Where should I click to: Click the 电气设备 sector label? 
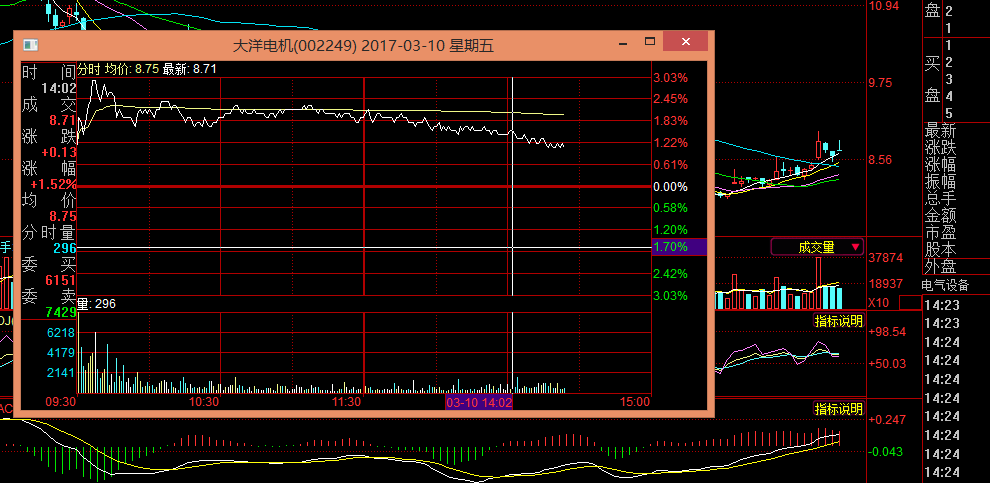coord(945,285)
